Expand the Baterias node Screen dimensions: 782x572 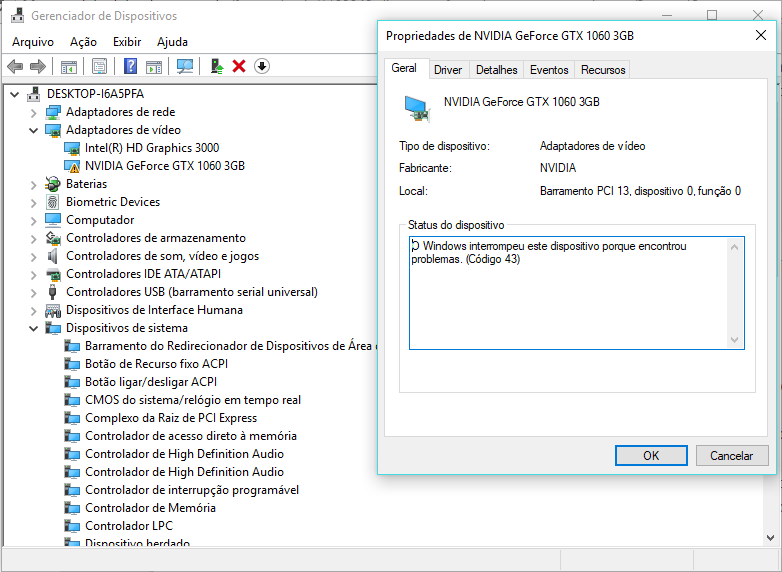33,185
